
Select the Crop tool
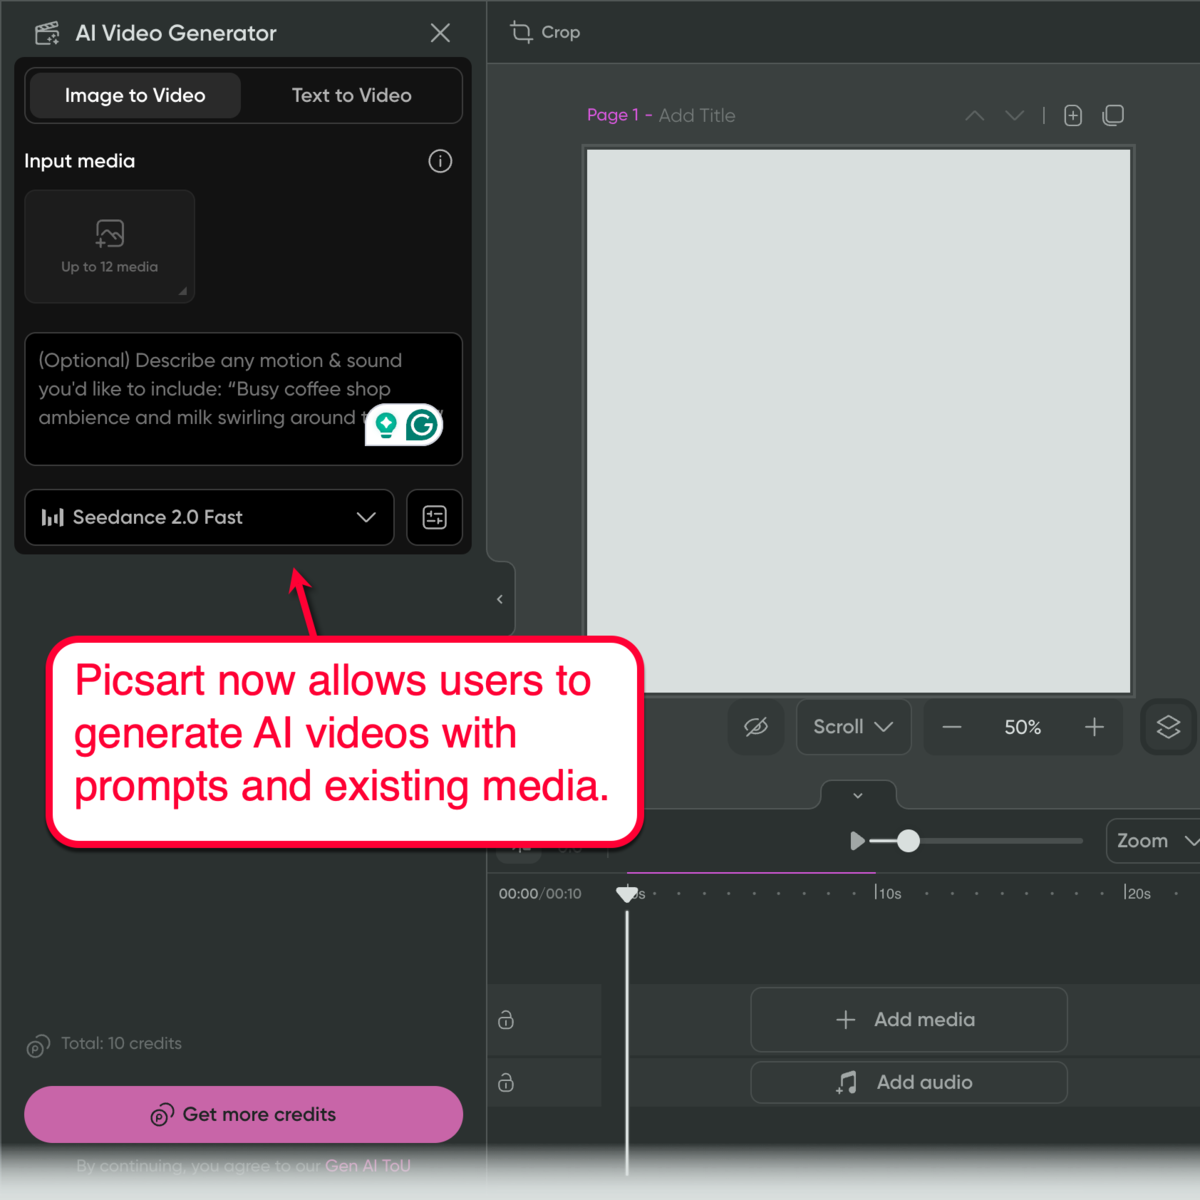tap(545, 32)
